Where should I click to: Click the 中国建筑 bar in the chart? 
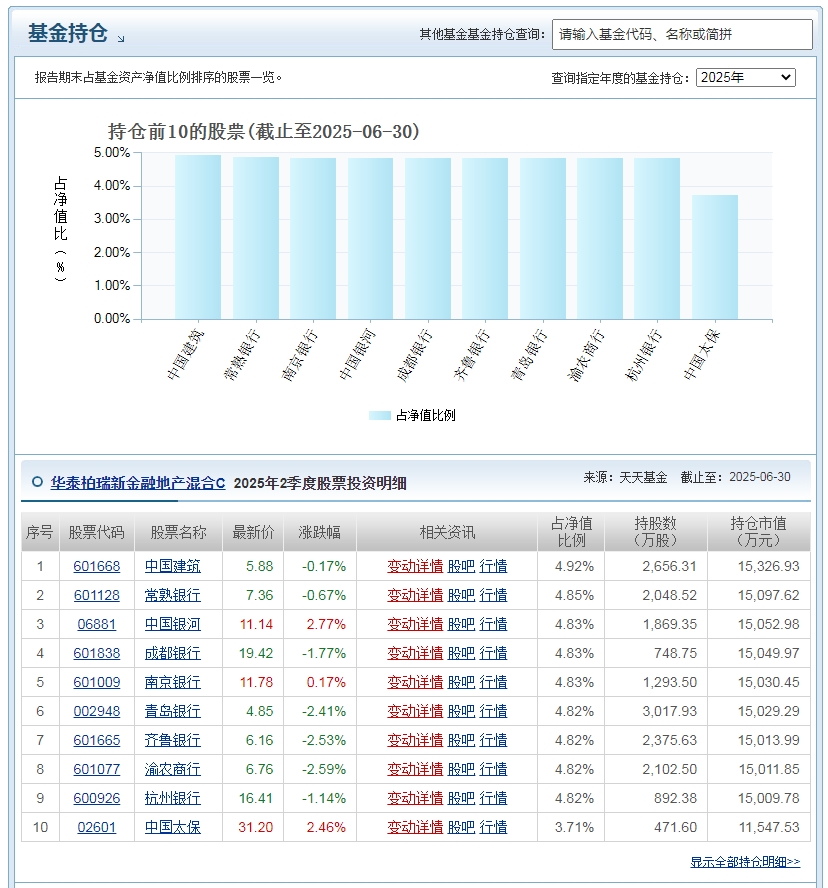point(198,237)
